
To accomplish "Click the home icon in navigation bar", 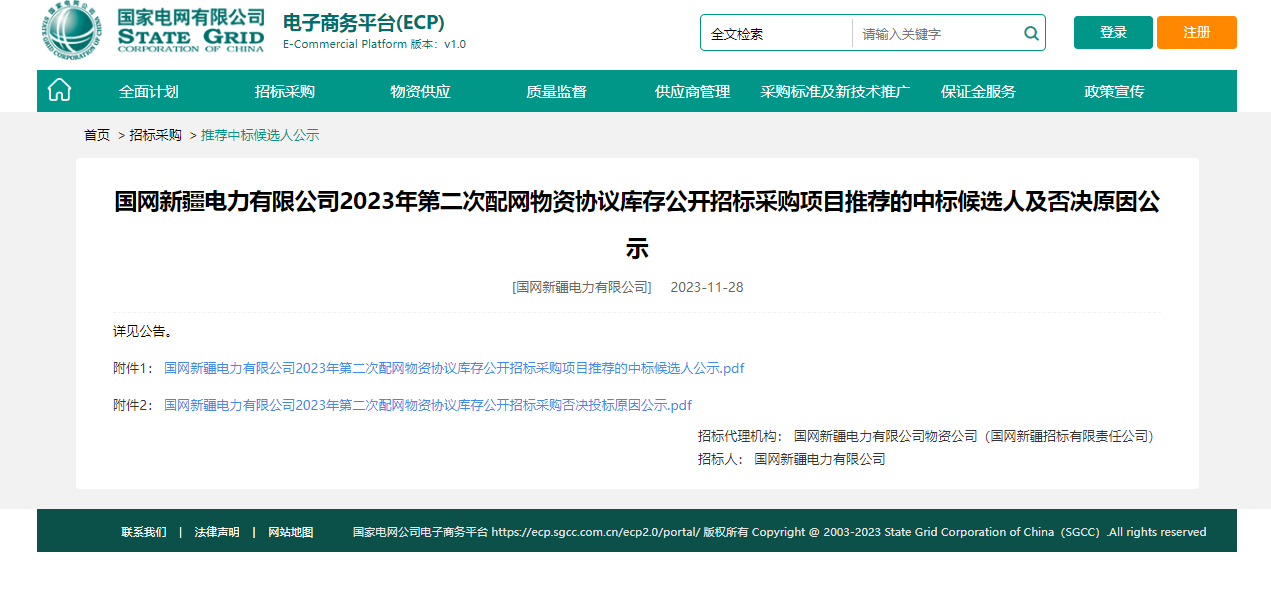I will 59,91.
